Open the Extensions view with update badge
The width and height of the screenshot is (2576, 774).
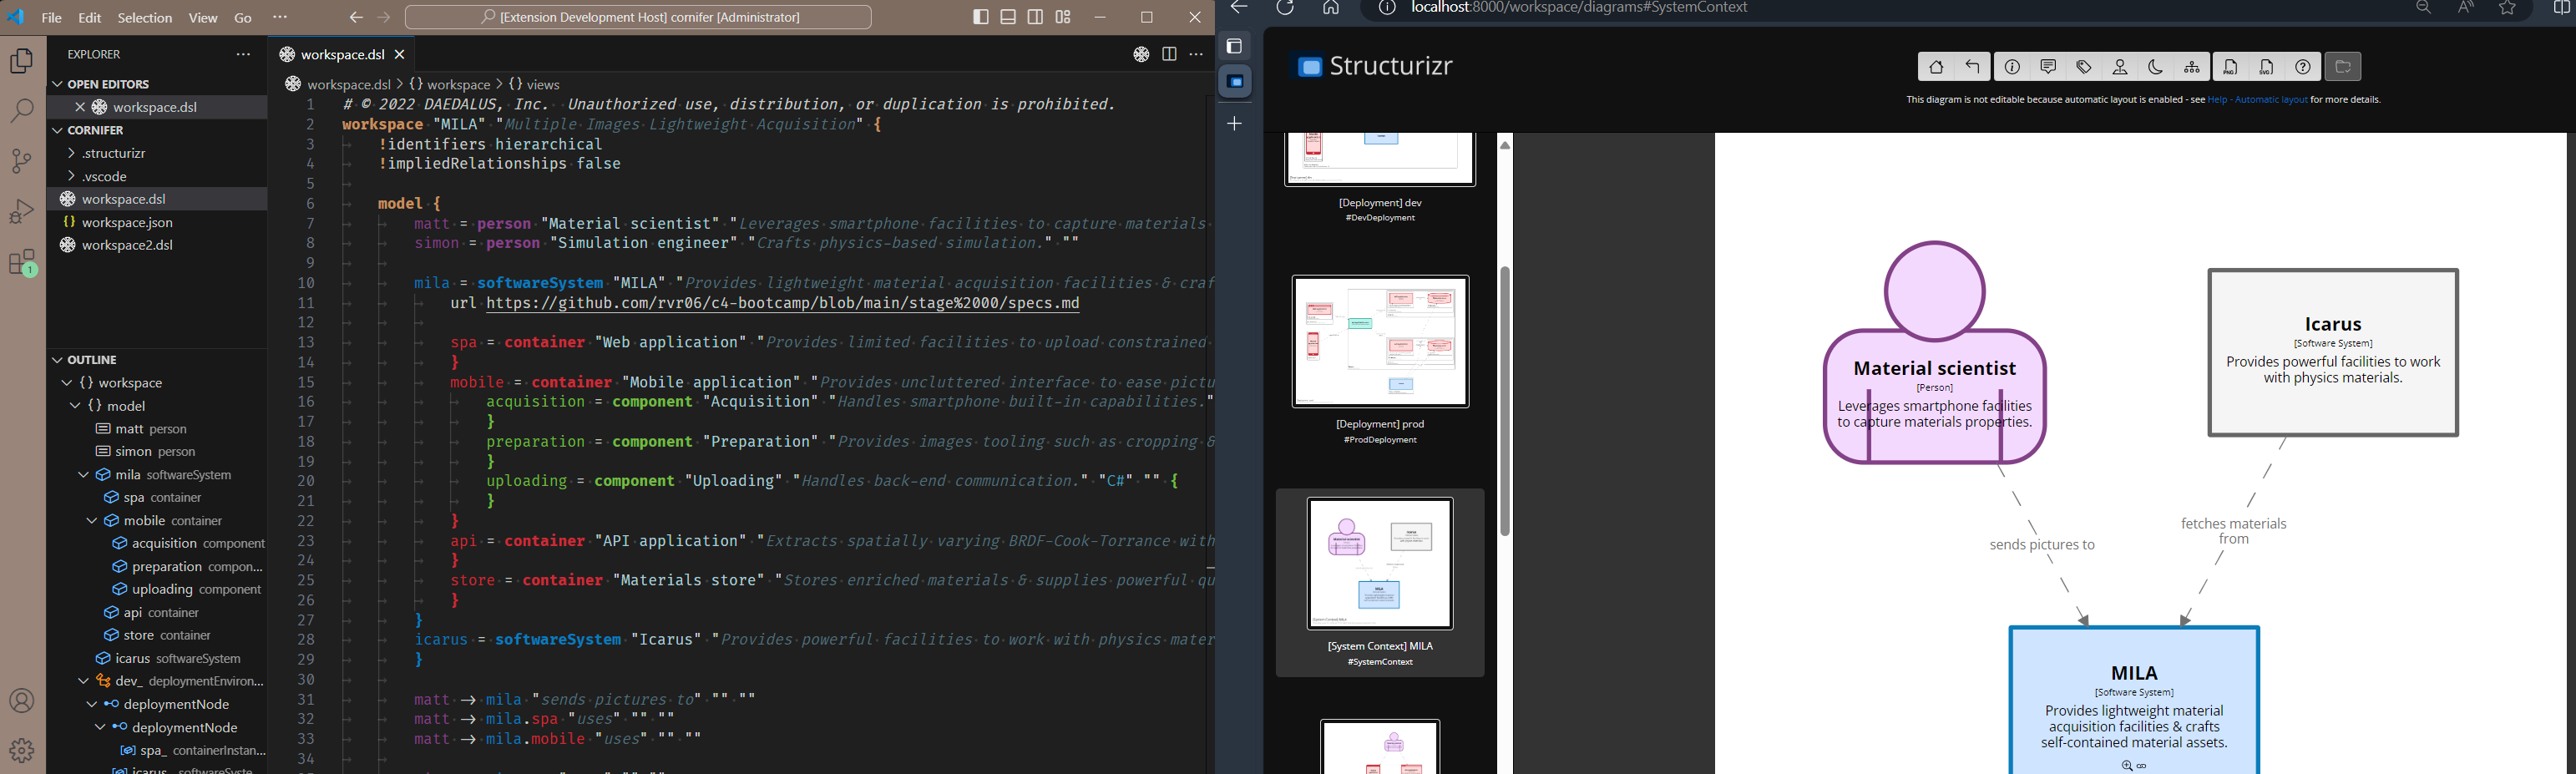(x=22, y=263)
